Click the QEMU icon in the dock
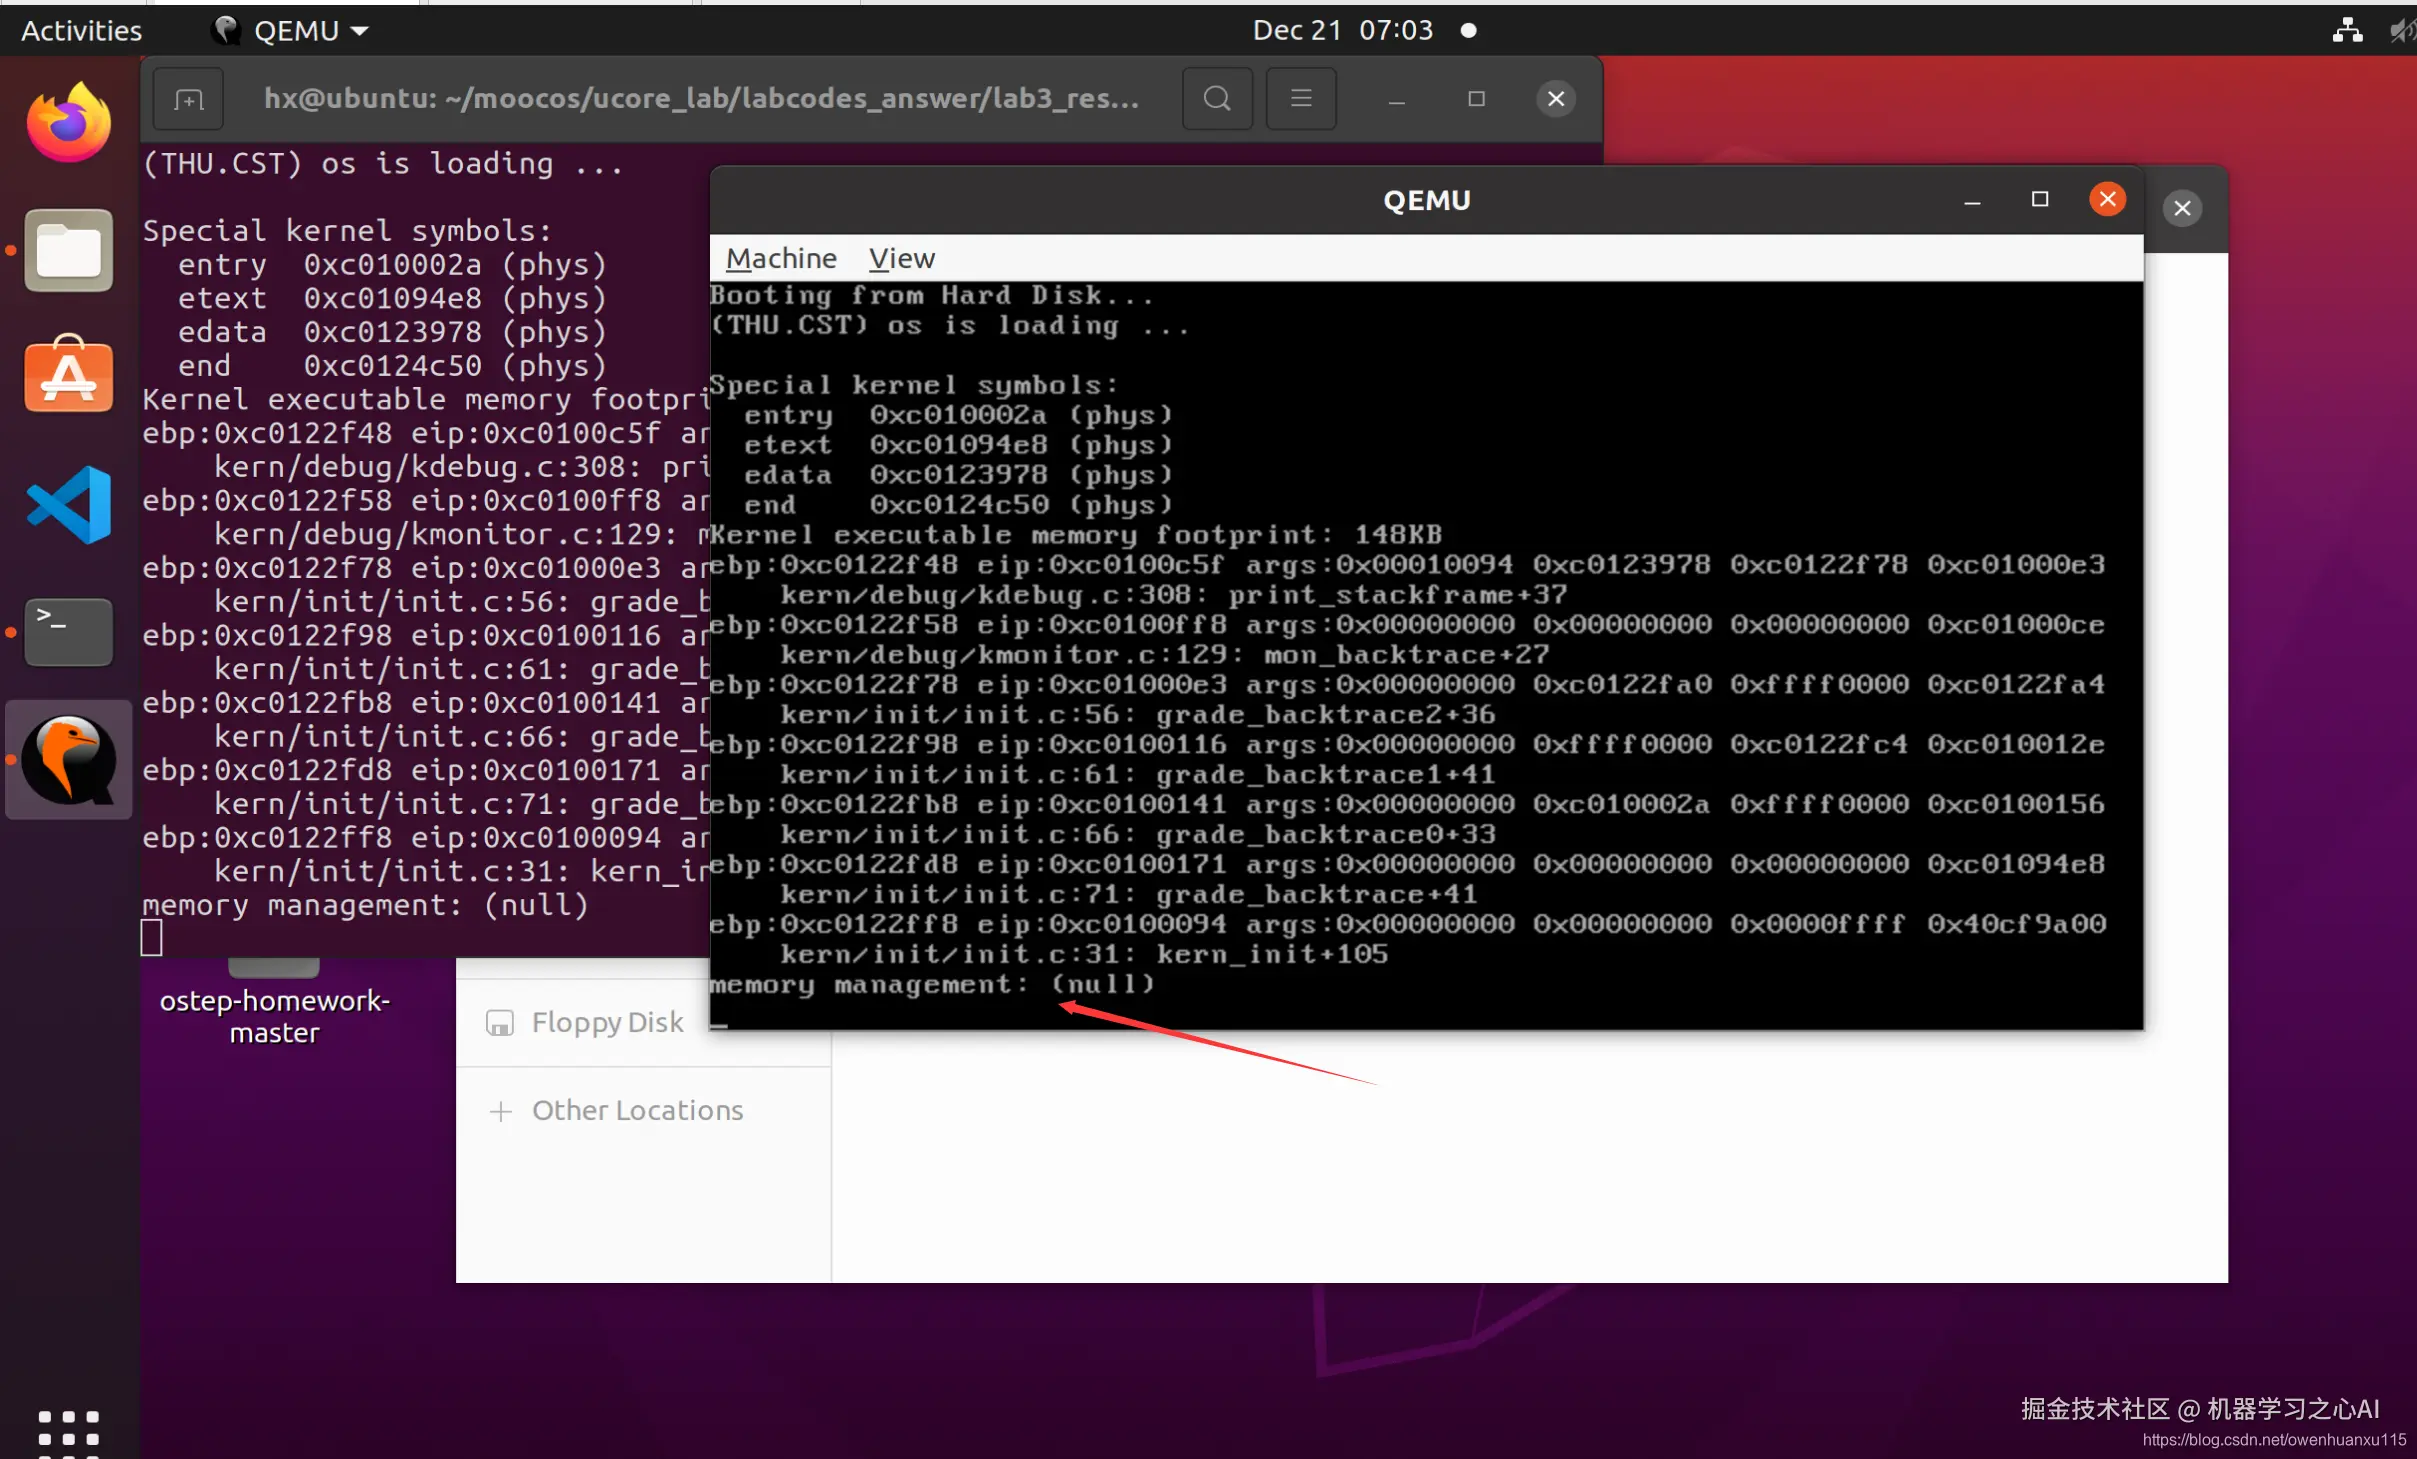 (68, 760)
